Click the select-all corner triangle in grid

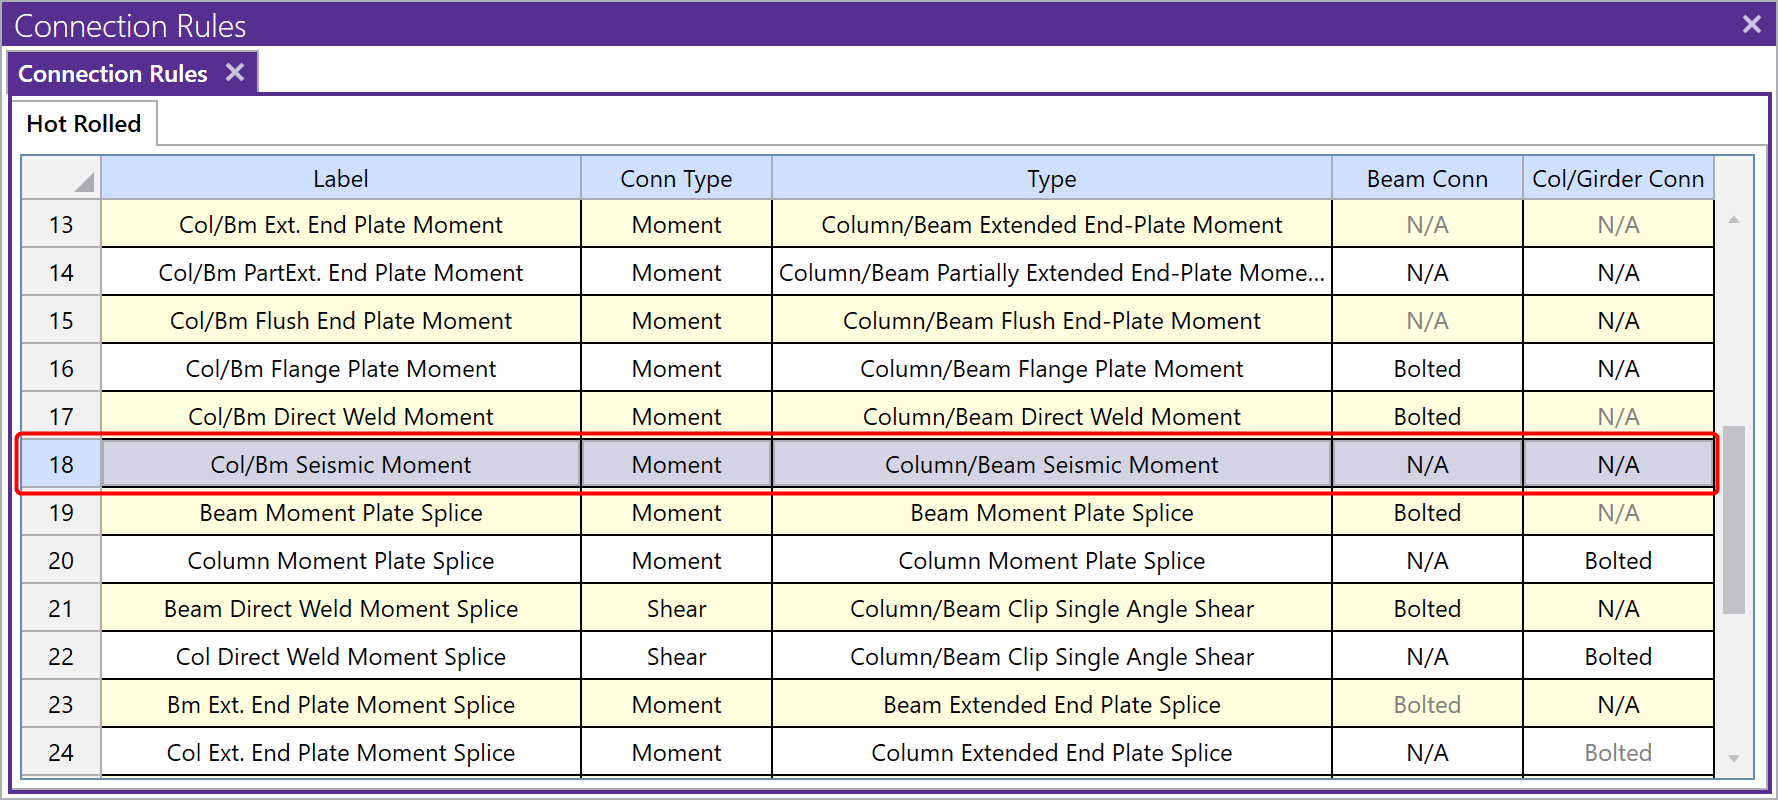(84, 181)
